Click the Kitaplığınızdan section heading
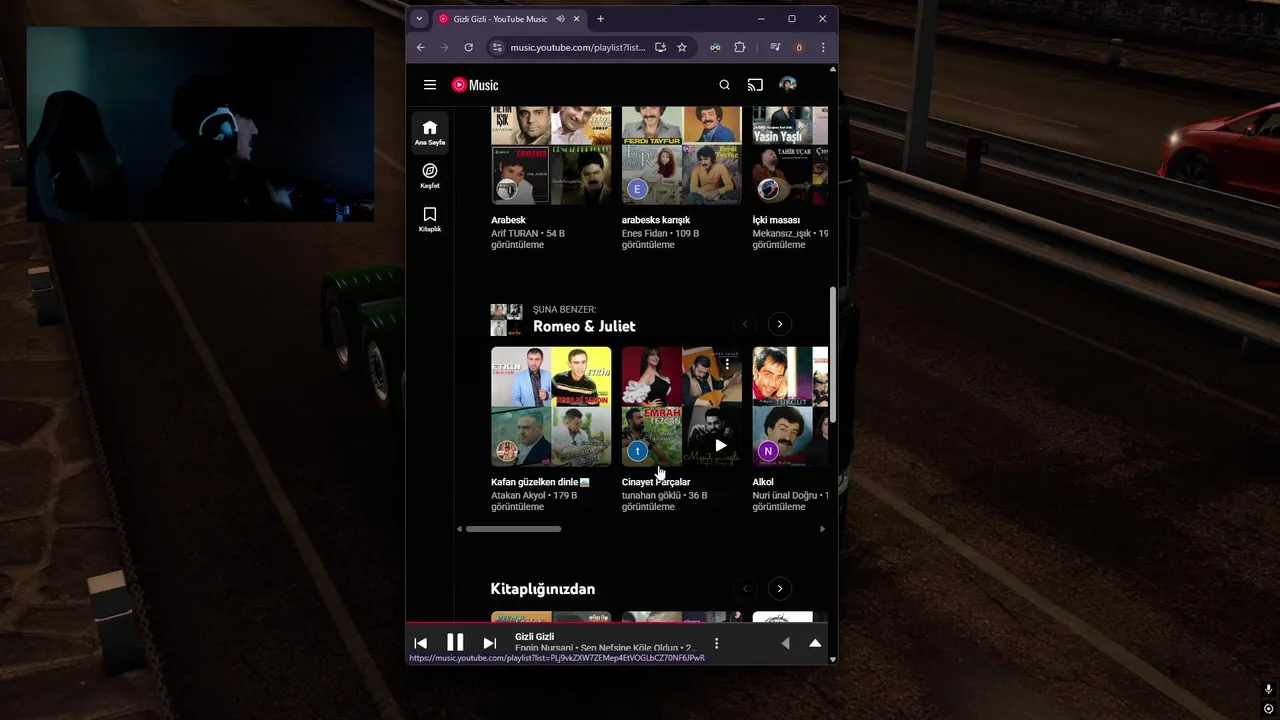 543,589
